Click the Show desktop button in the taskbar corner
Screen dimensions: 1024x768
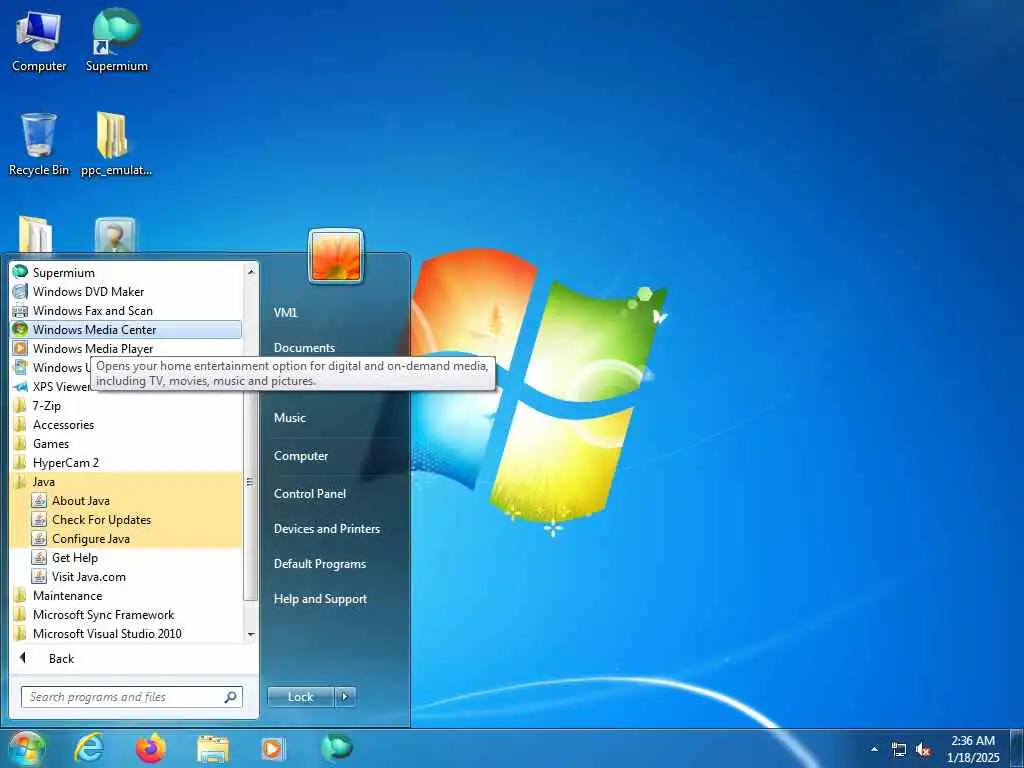click(1017, 749)
